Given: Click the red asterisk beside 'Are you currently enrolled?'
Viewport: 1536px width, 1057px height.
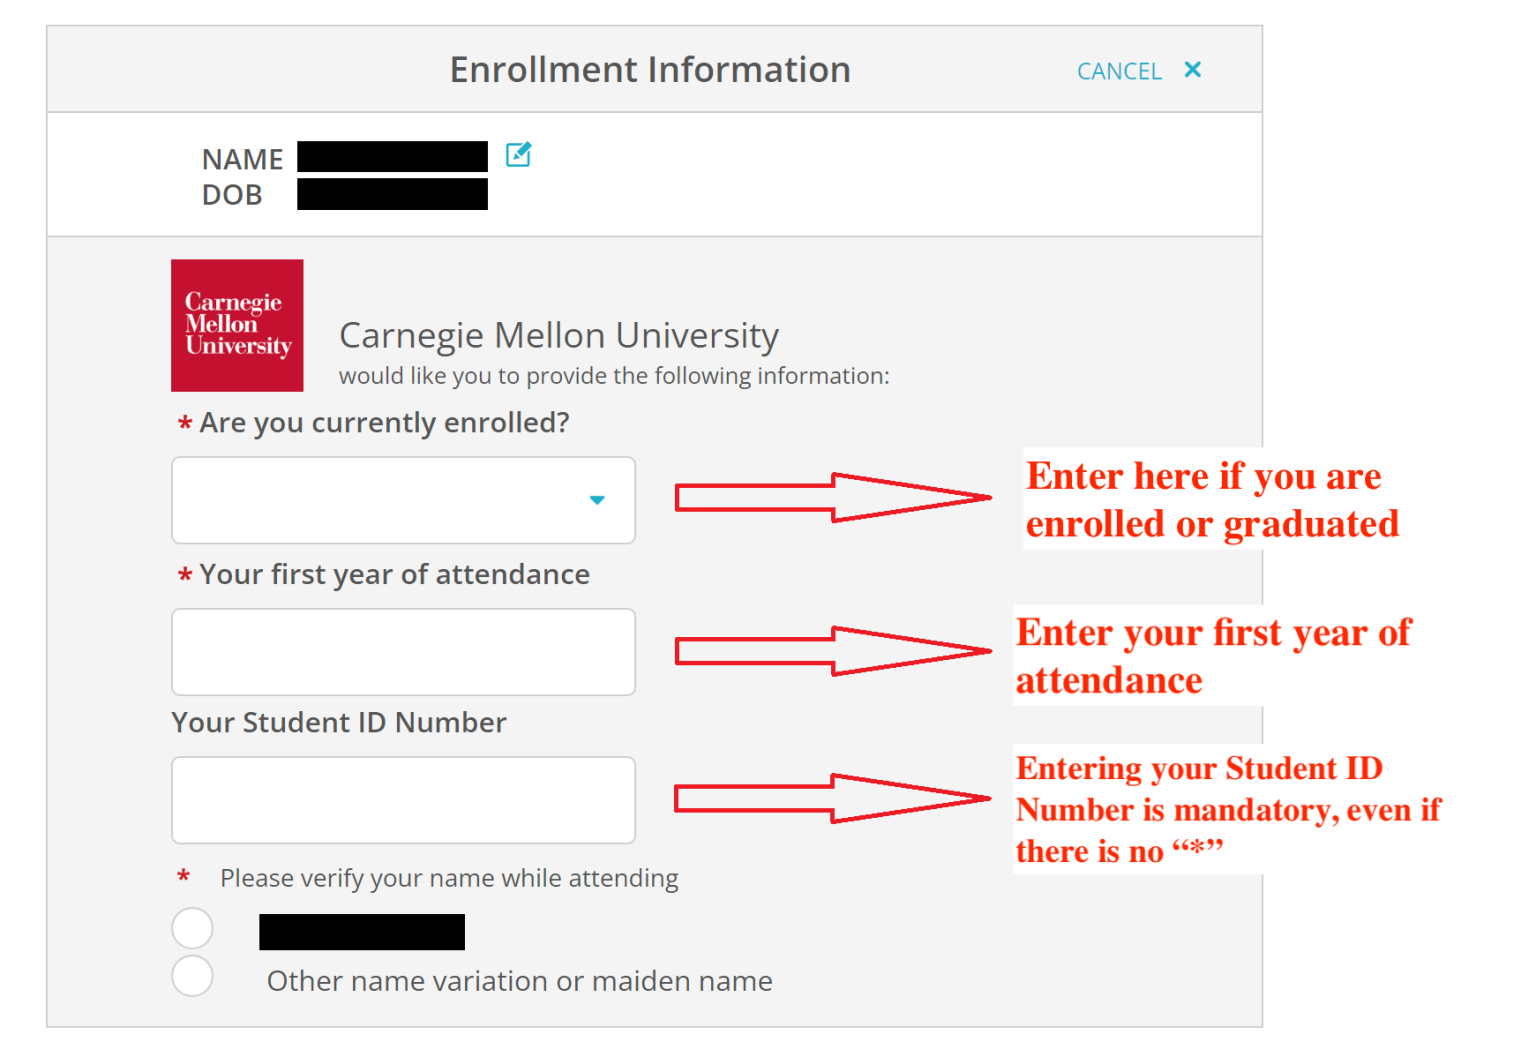Looking at the screenshot, I should (x=184, y=423).
